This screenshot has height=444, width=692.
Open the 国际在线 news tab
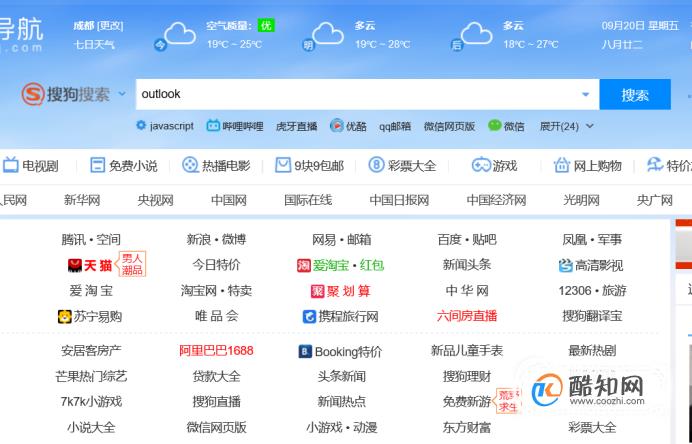(x=308, y=200)
